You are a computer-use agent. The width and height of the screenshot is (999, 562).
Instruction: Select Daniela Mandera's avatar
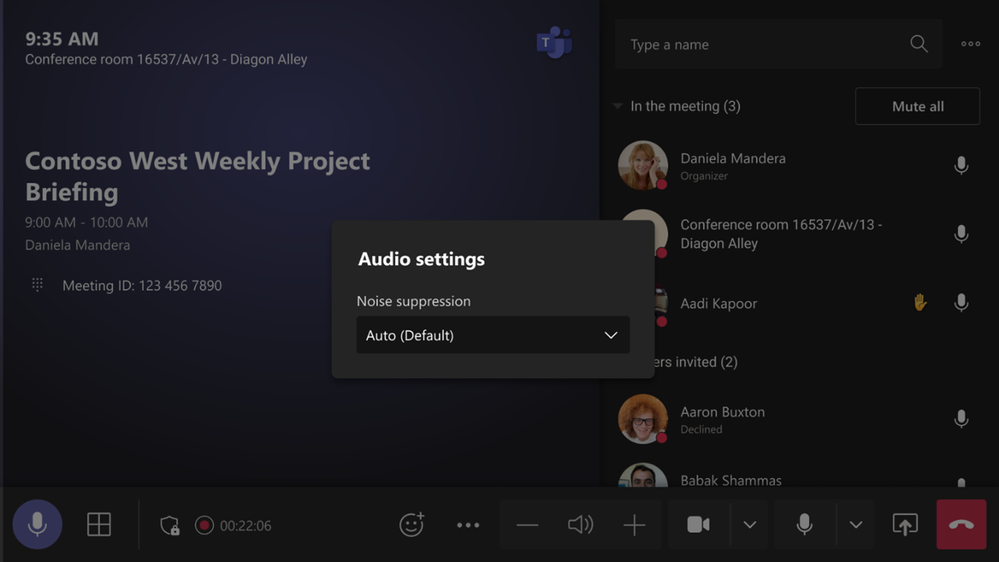click(643, 165)
